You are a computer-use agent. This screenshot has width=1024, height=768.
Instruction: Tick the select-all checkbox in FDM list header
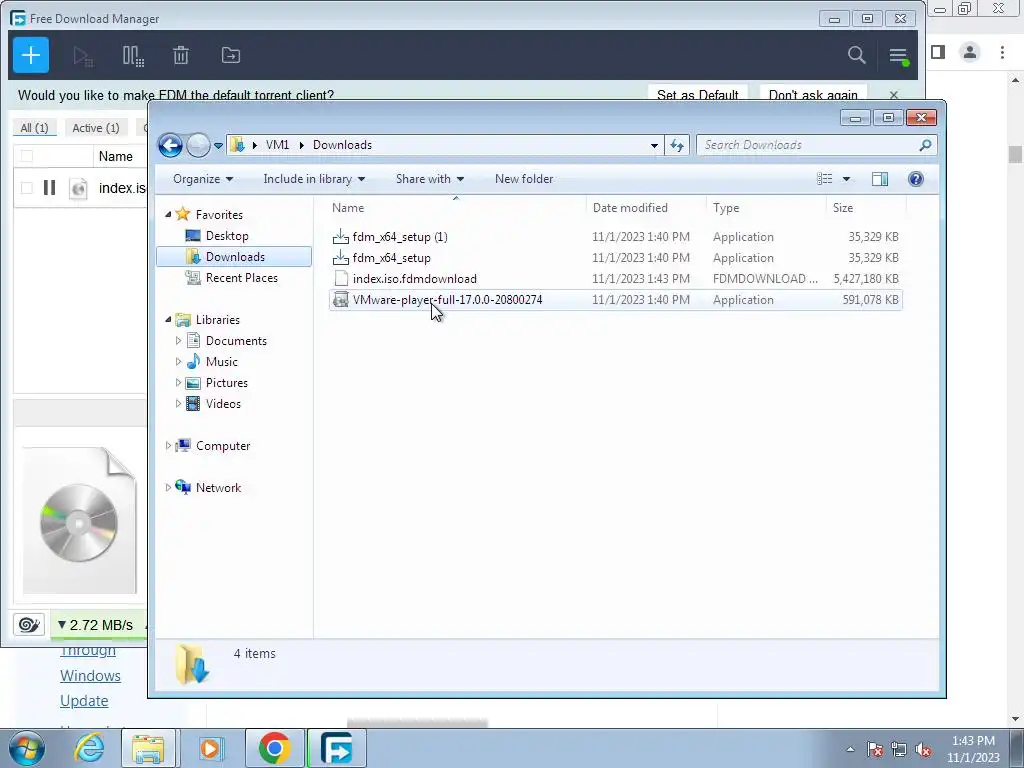27,156
